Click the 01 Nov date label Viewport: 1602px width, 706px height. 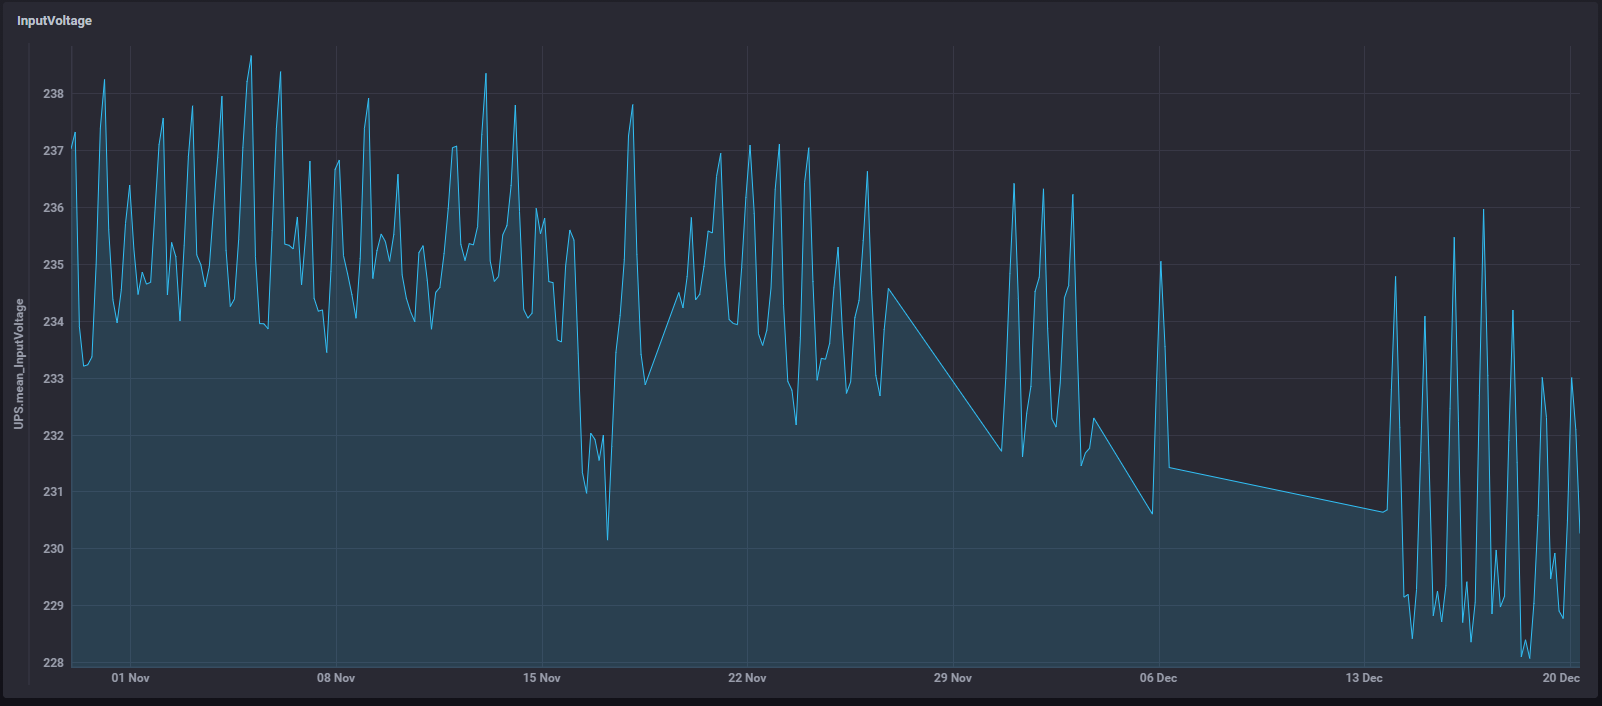[131, 678]
